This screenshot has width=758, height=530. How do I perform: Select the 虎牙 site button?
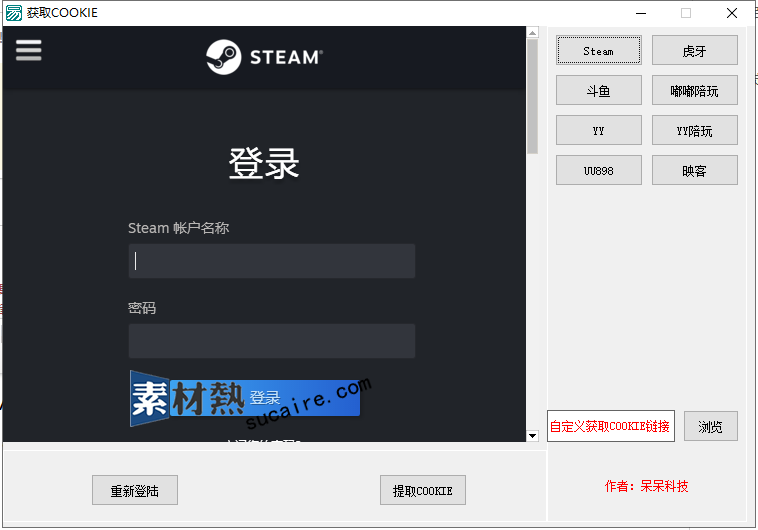(x=695, y=50)
